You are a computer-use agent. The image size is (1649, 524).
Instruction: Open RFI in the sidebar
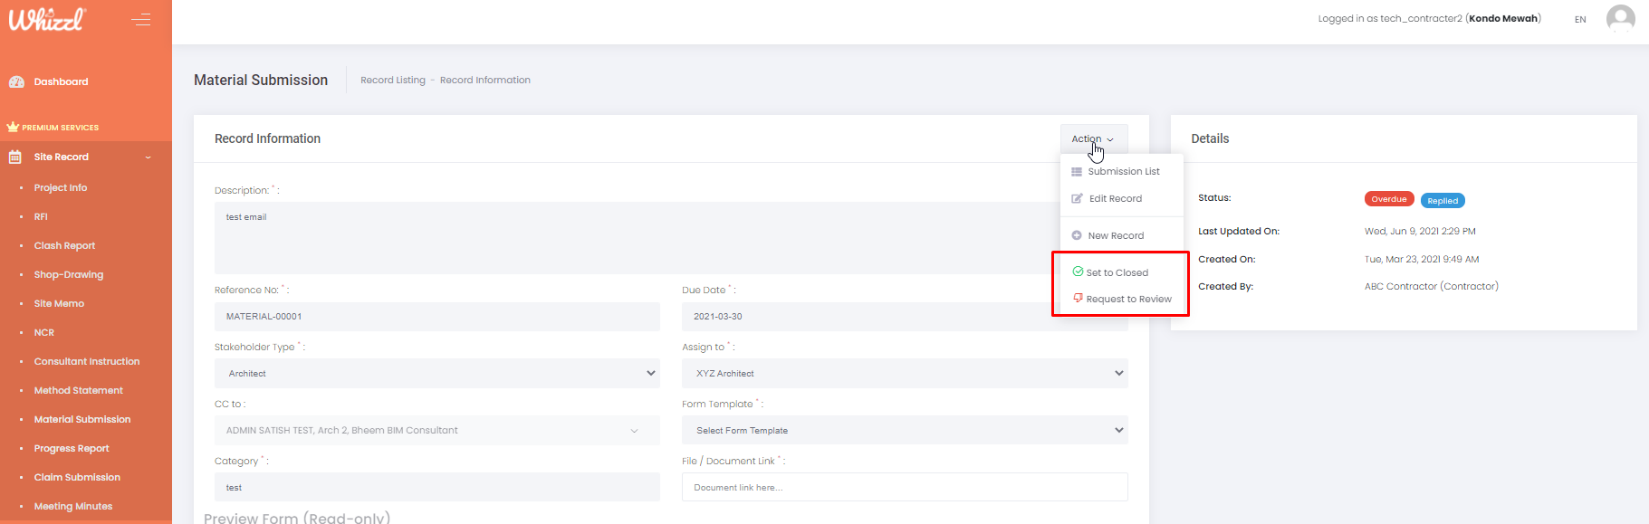(x=41, y=217)
